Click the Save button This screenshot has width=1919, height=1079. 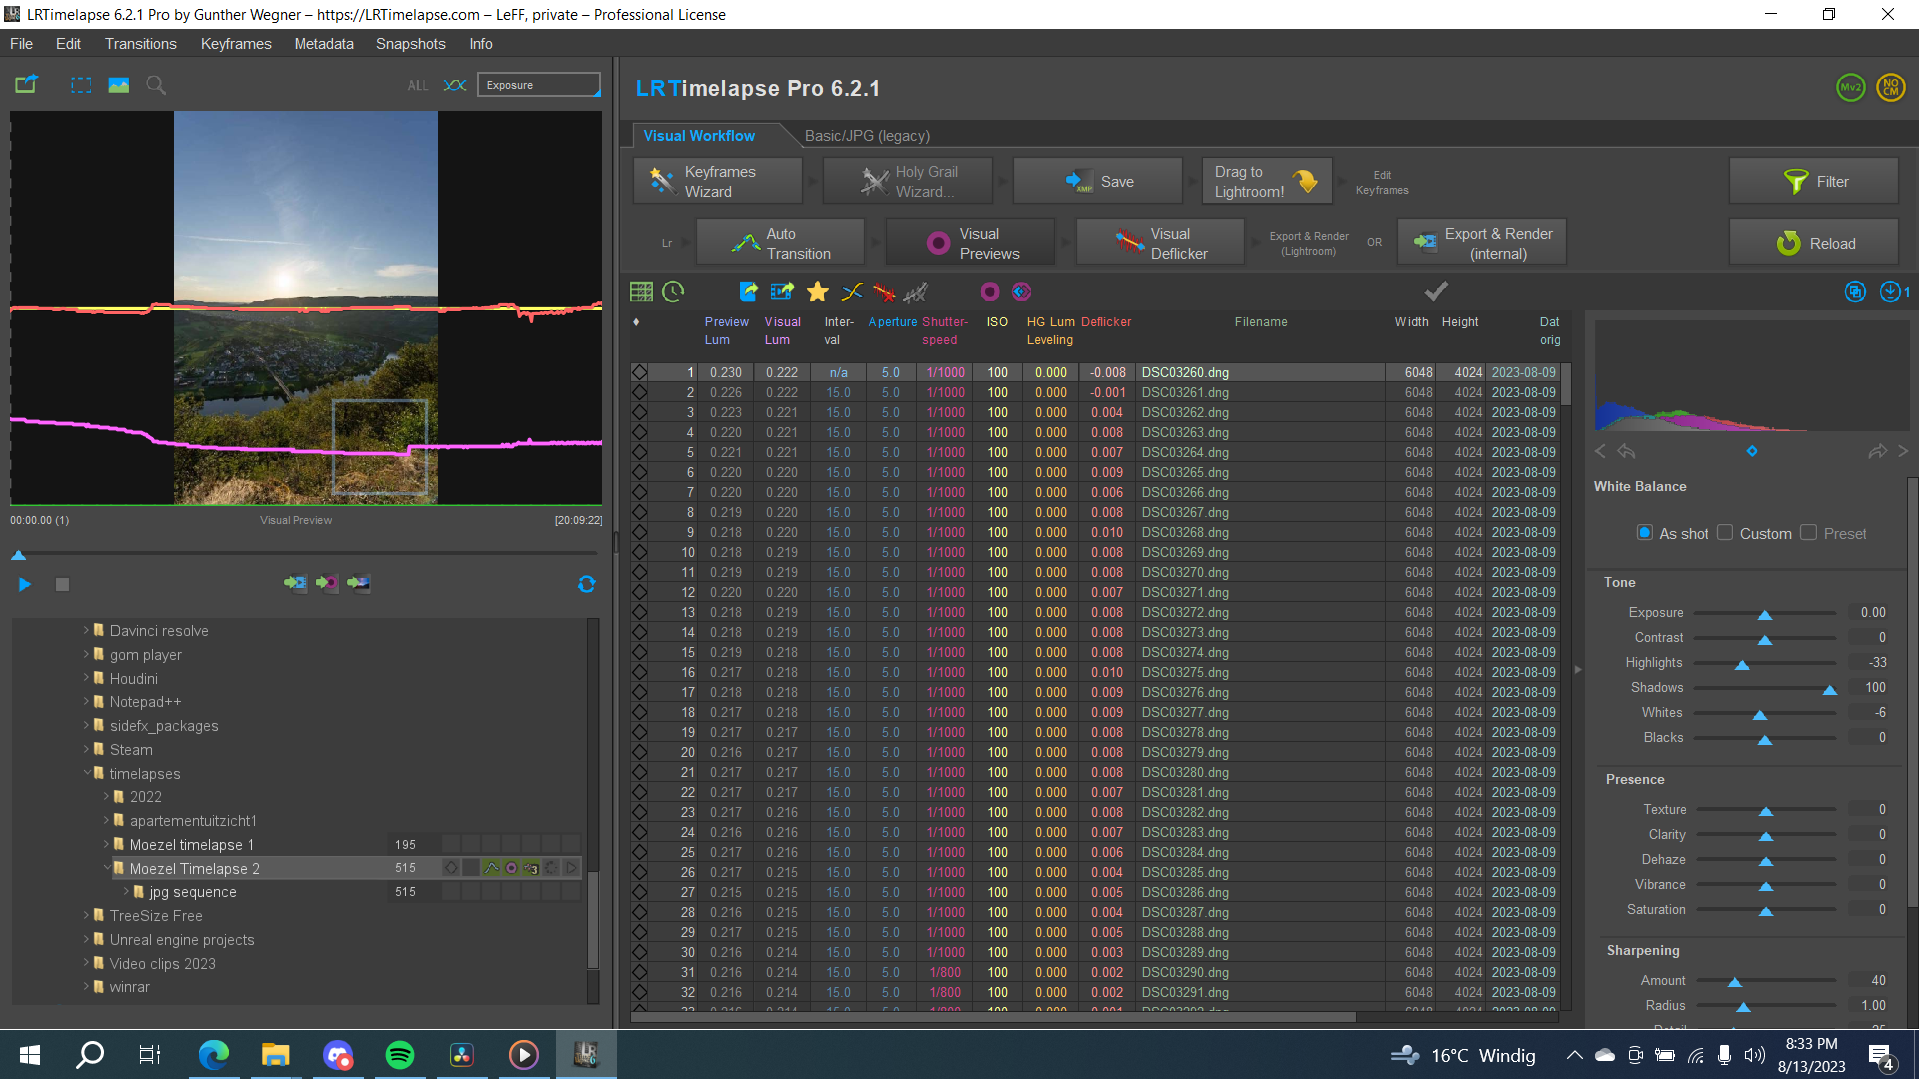point(1098,182)
